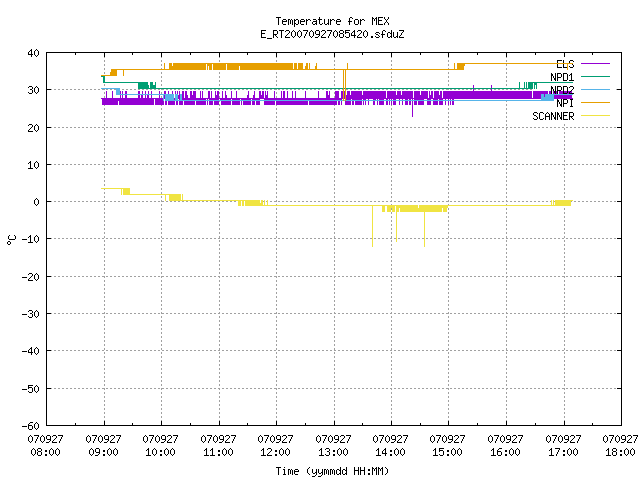Image resolution: width=640 pixels, height=480 pixels.
Task: Click the y-axis label -20
Action: [31, 277]
